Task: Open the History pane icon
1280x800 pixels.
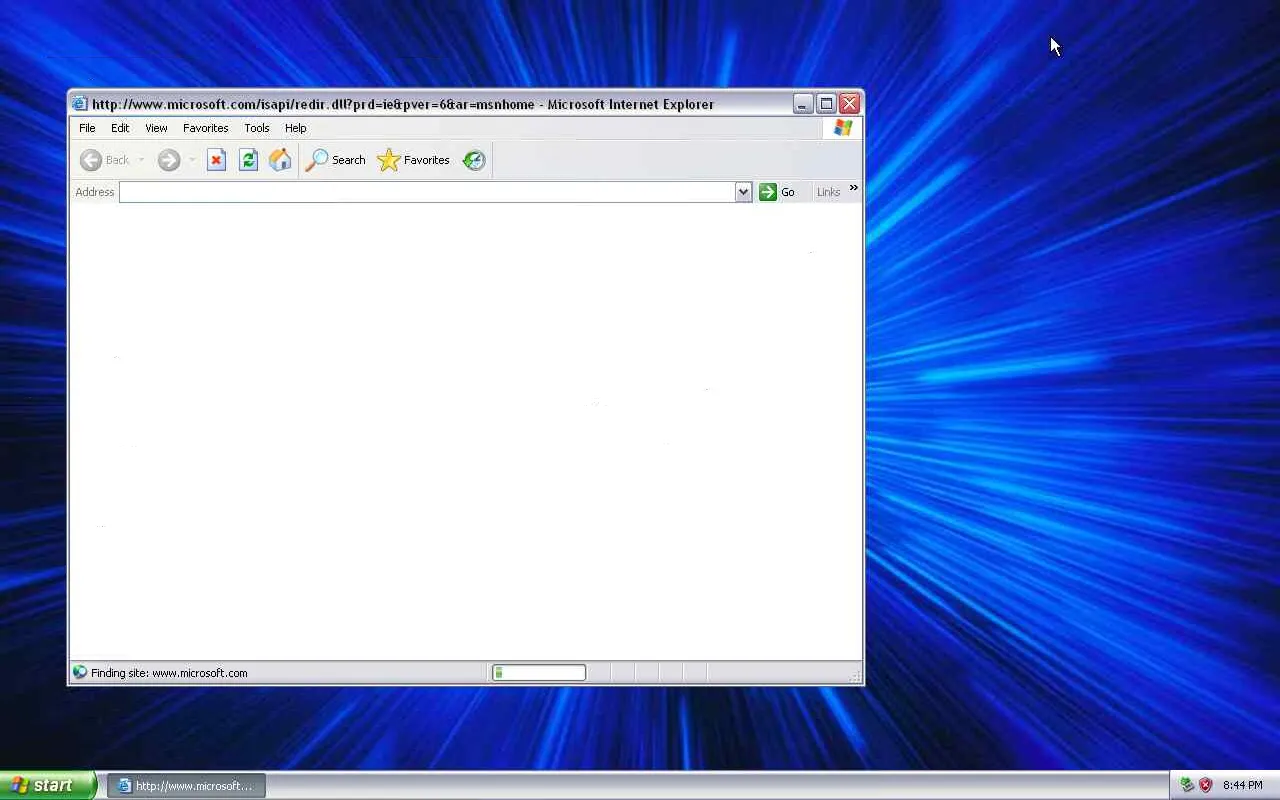Action: click(474, 160)
